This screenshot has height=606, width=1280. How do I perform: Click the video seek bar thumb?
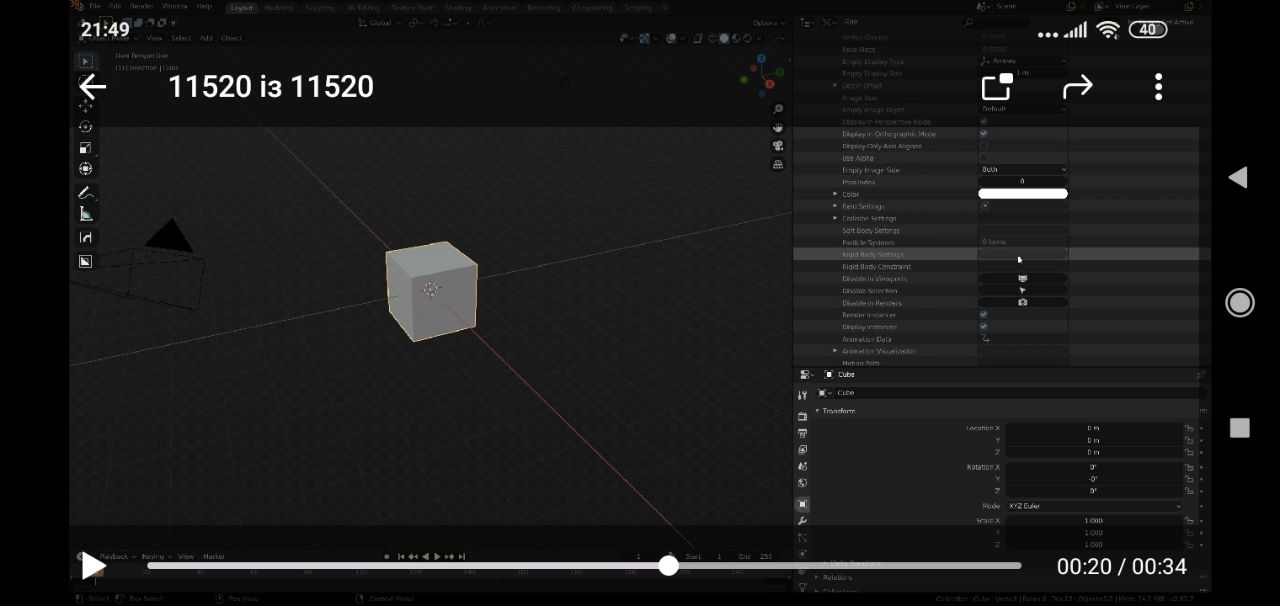pos(669,566)
